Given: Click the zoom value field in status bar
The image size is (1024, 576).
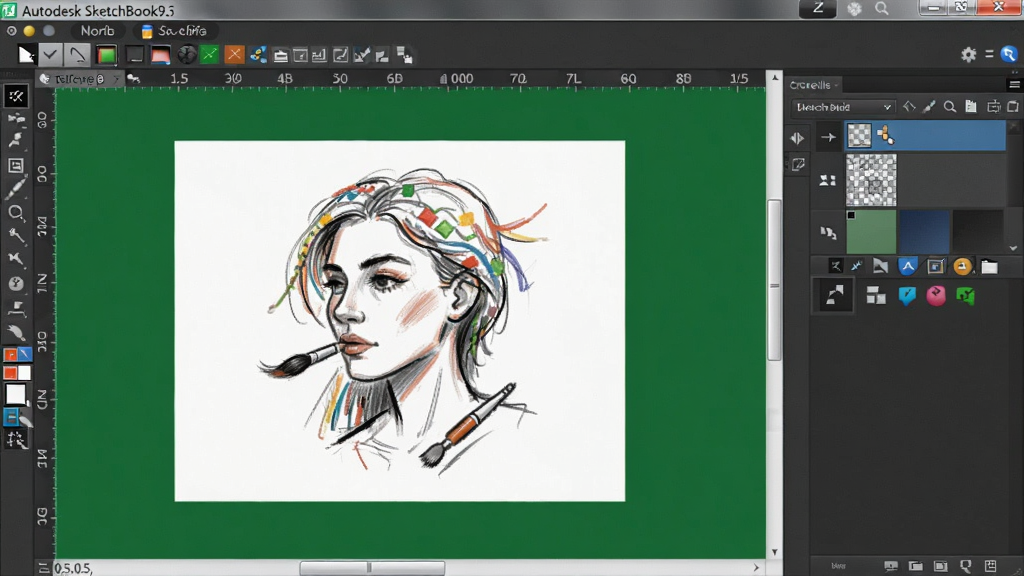Looking at the screenshot, I should point(73,569).
